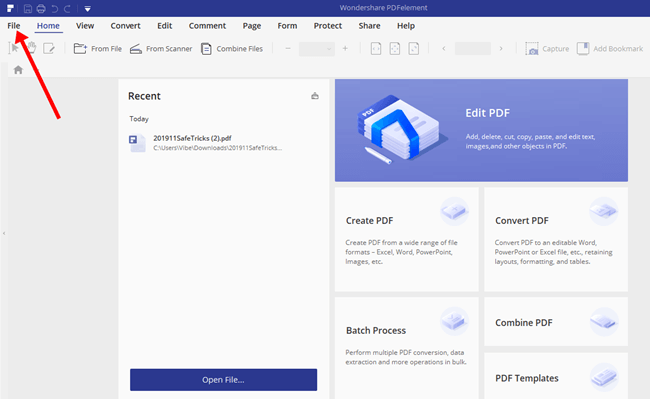Click the Print icon in title bar
This screenshot has height=399, width=650.
pos(41,8)
